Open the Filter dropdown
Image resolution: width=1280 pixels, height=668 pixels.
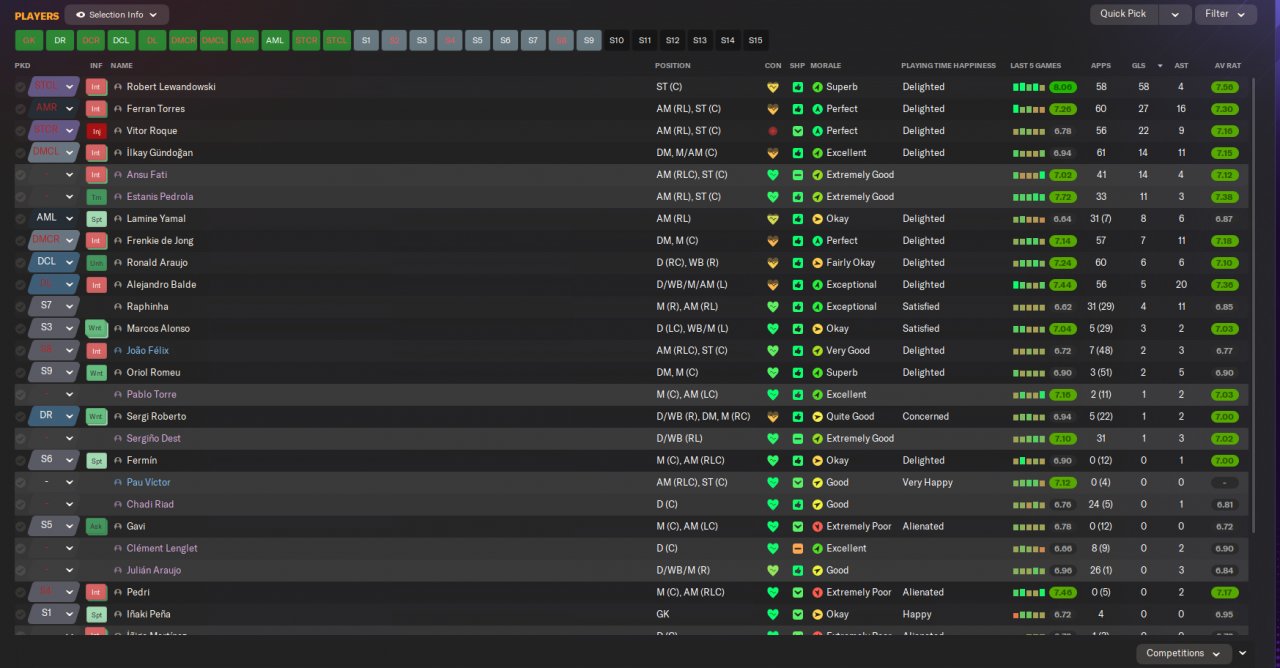1225,14
